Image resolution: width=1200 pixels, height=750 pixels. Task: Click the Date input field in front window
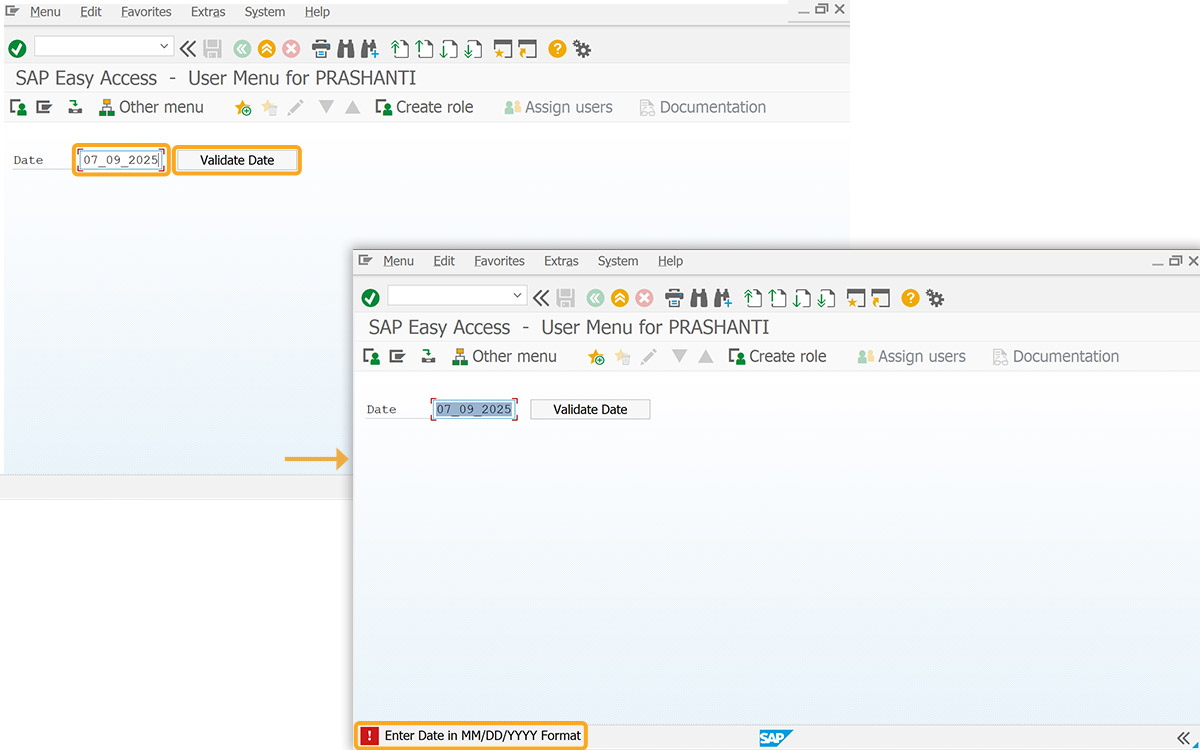474,409
